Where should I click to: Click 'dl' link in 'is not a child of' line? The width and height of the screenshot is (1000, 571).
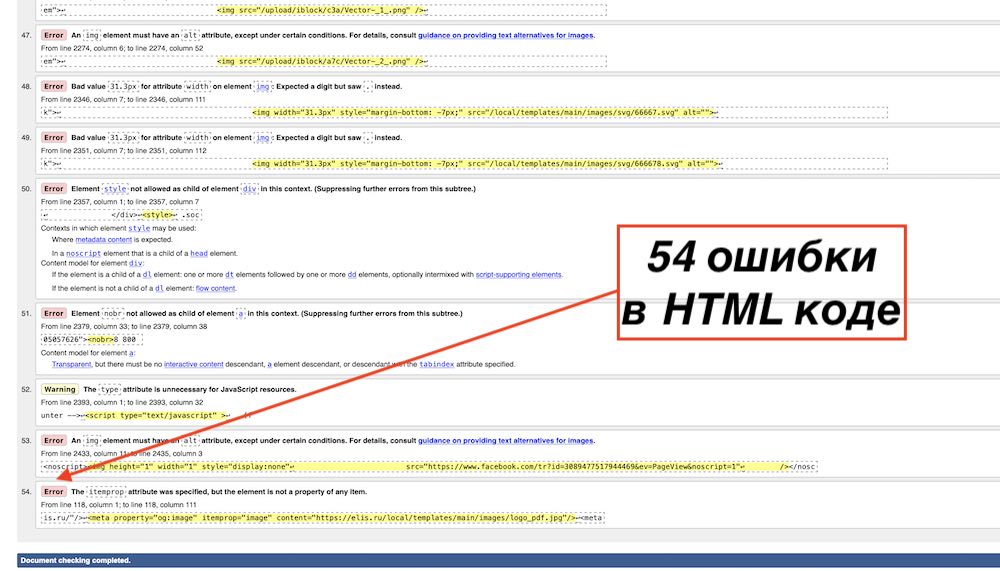159,288
